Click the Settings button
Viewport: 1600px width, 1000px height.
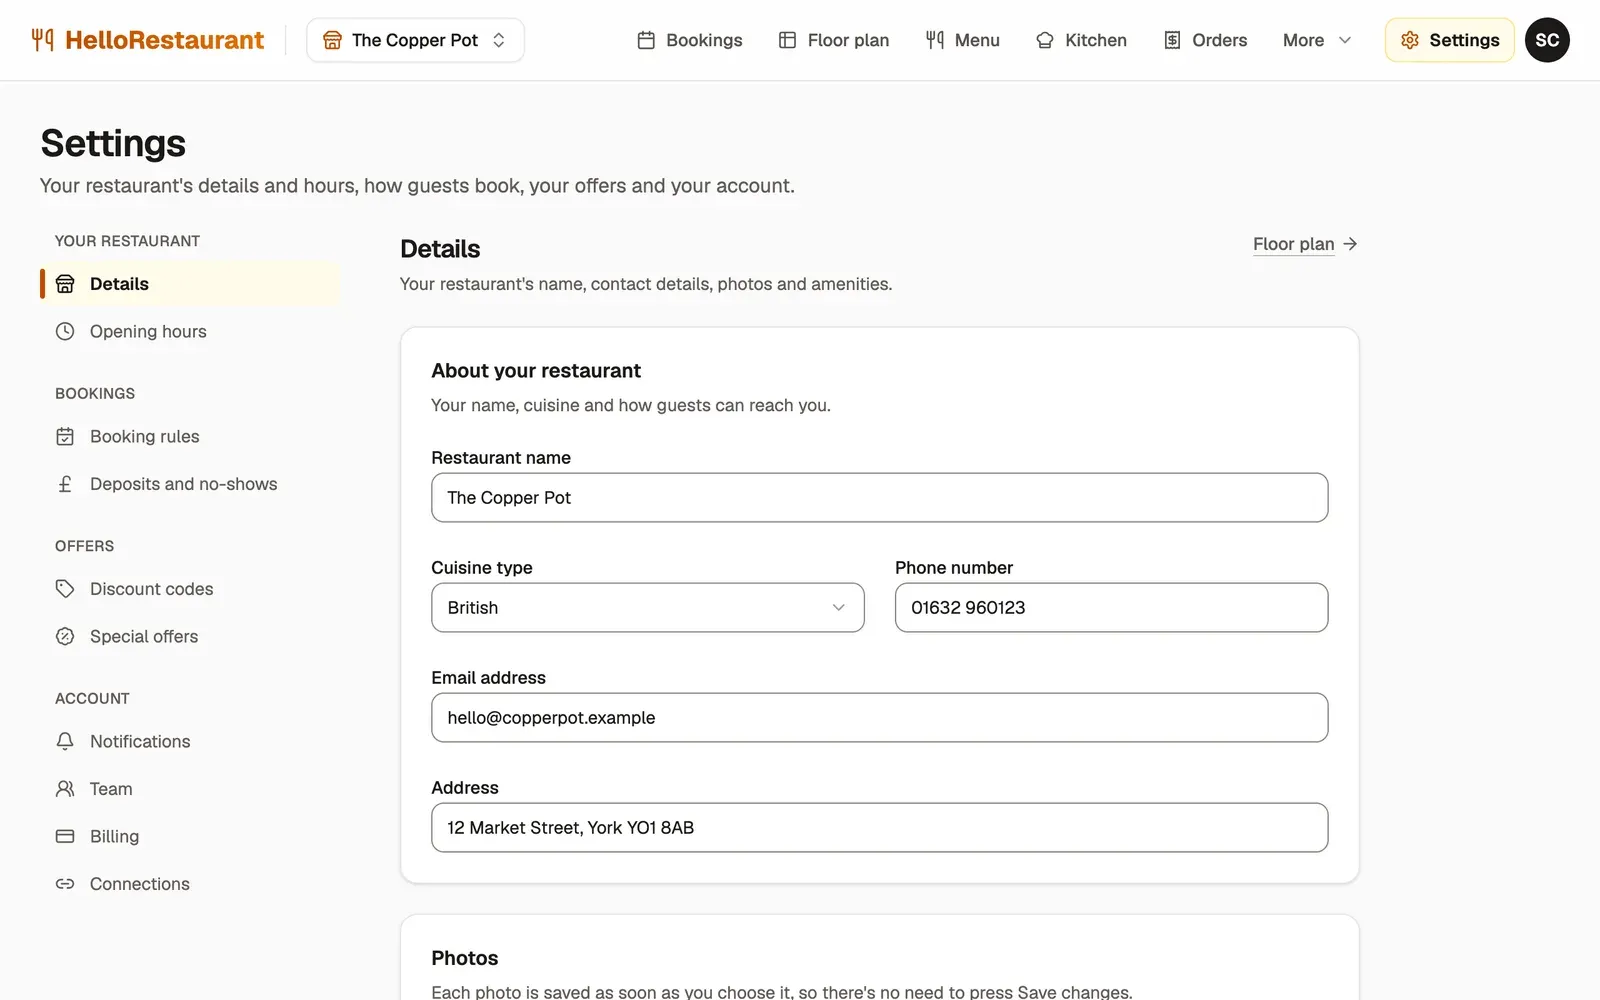tap(1449, 40)
